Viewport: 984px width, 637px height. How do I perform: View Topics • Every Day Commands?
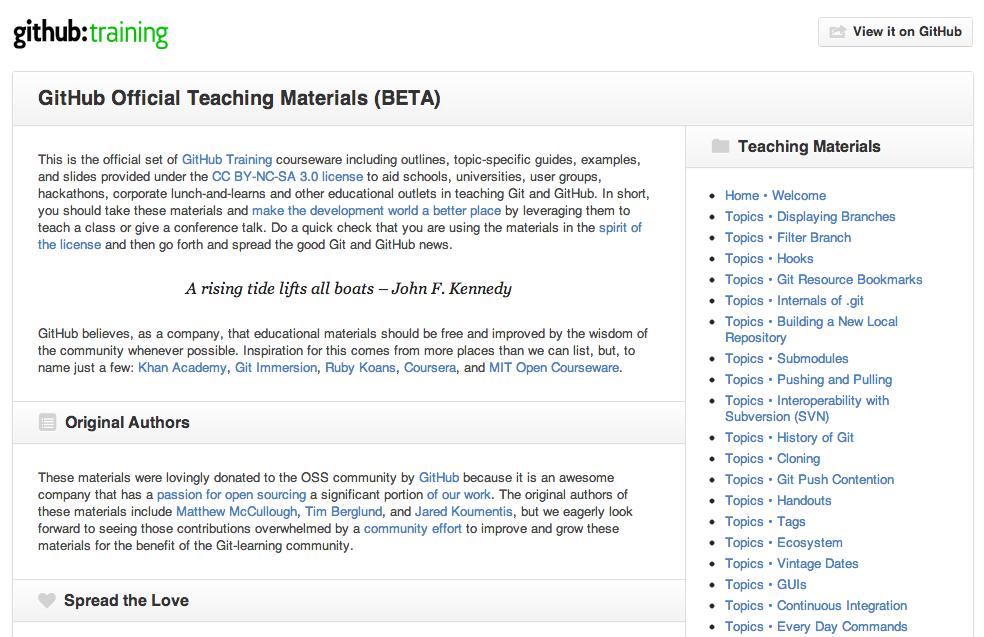816,627
